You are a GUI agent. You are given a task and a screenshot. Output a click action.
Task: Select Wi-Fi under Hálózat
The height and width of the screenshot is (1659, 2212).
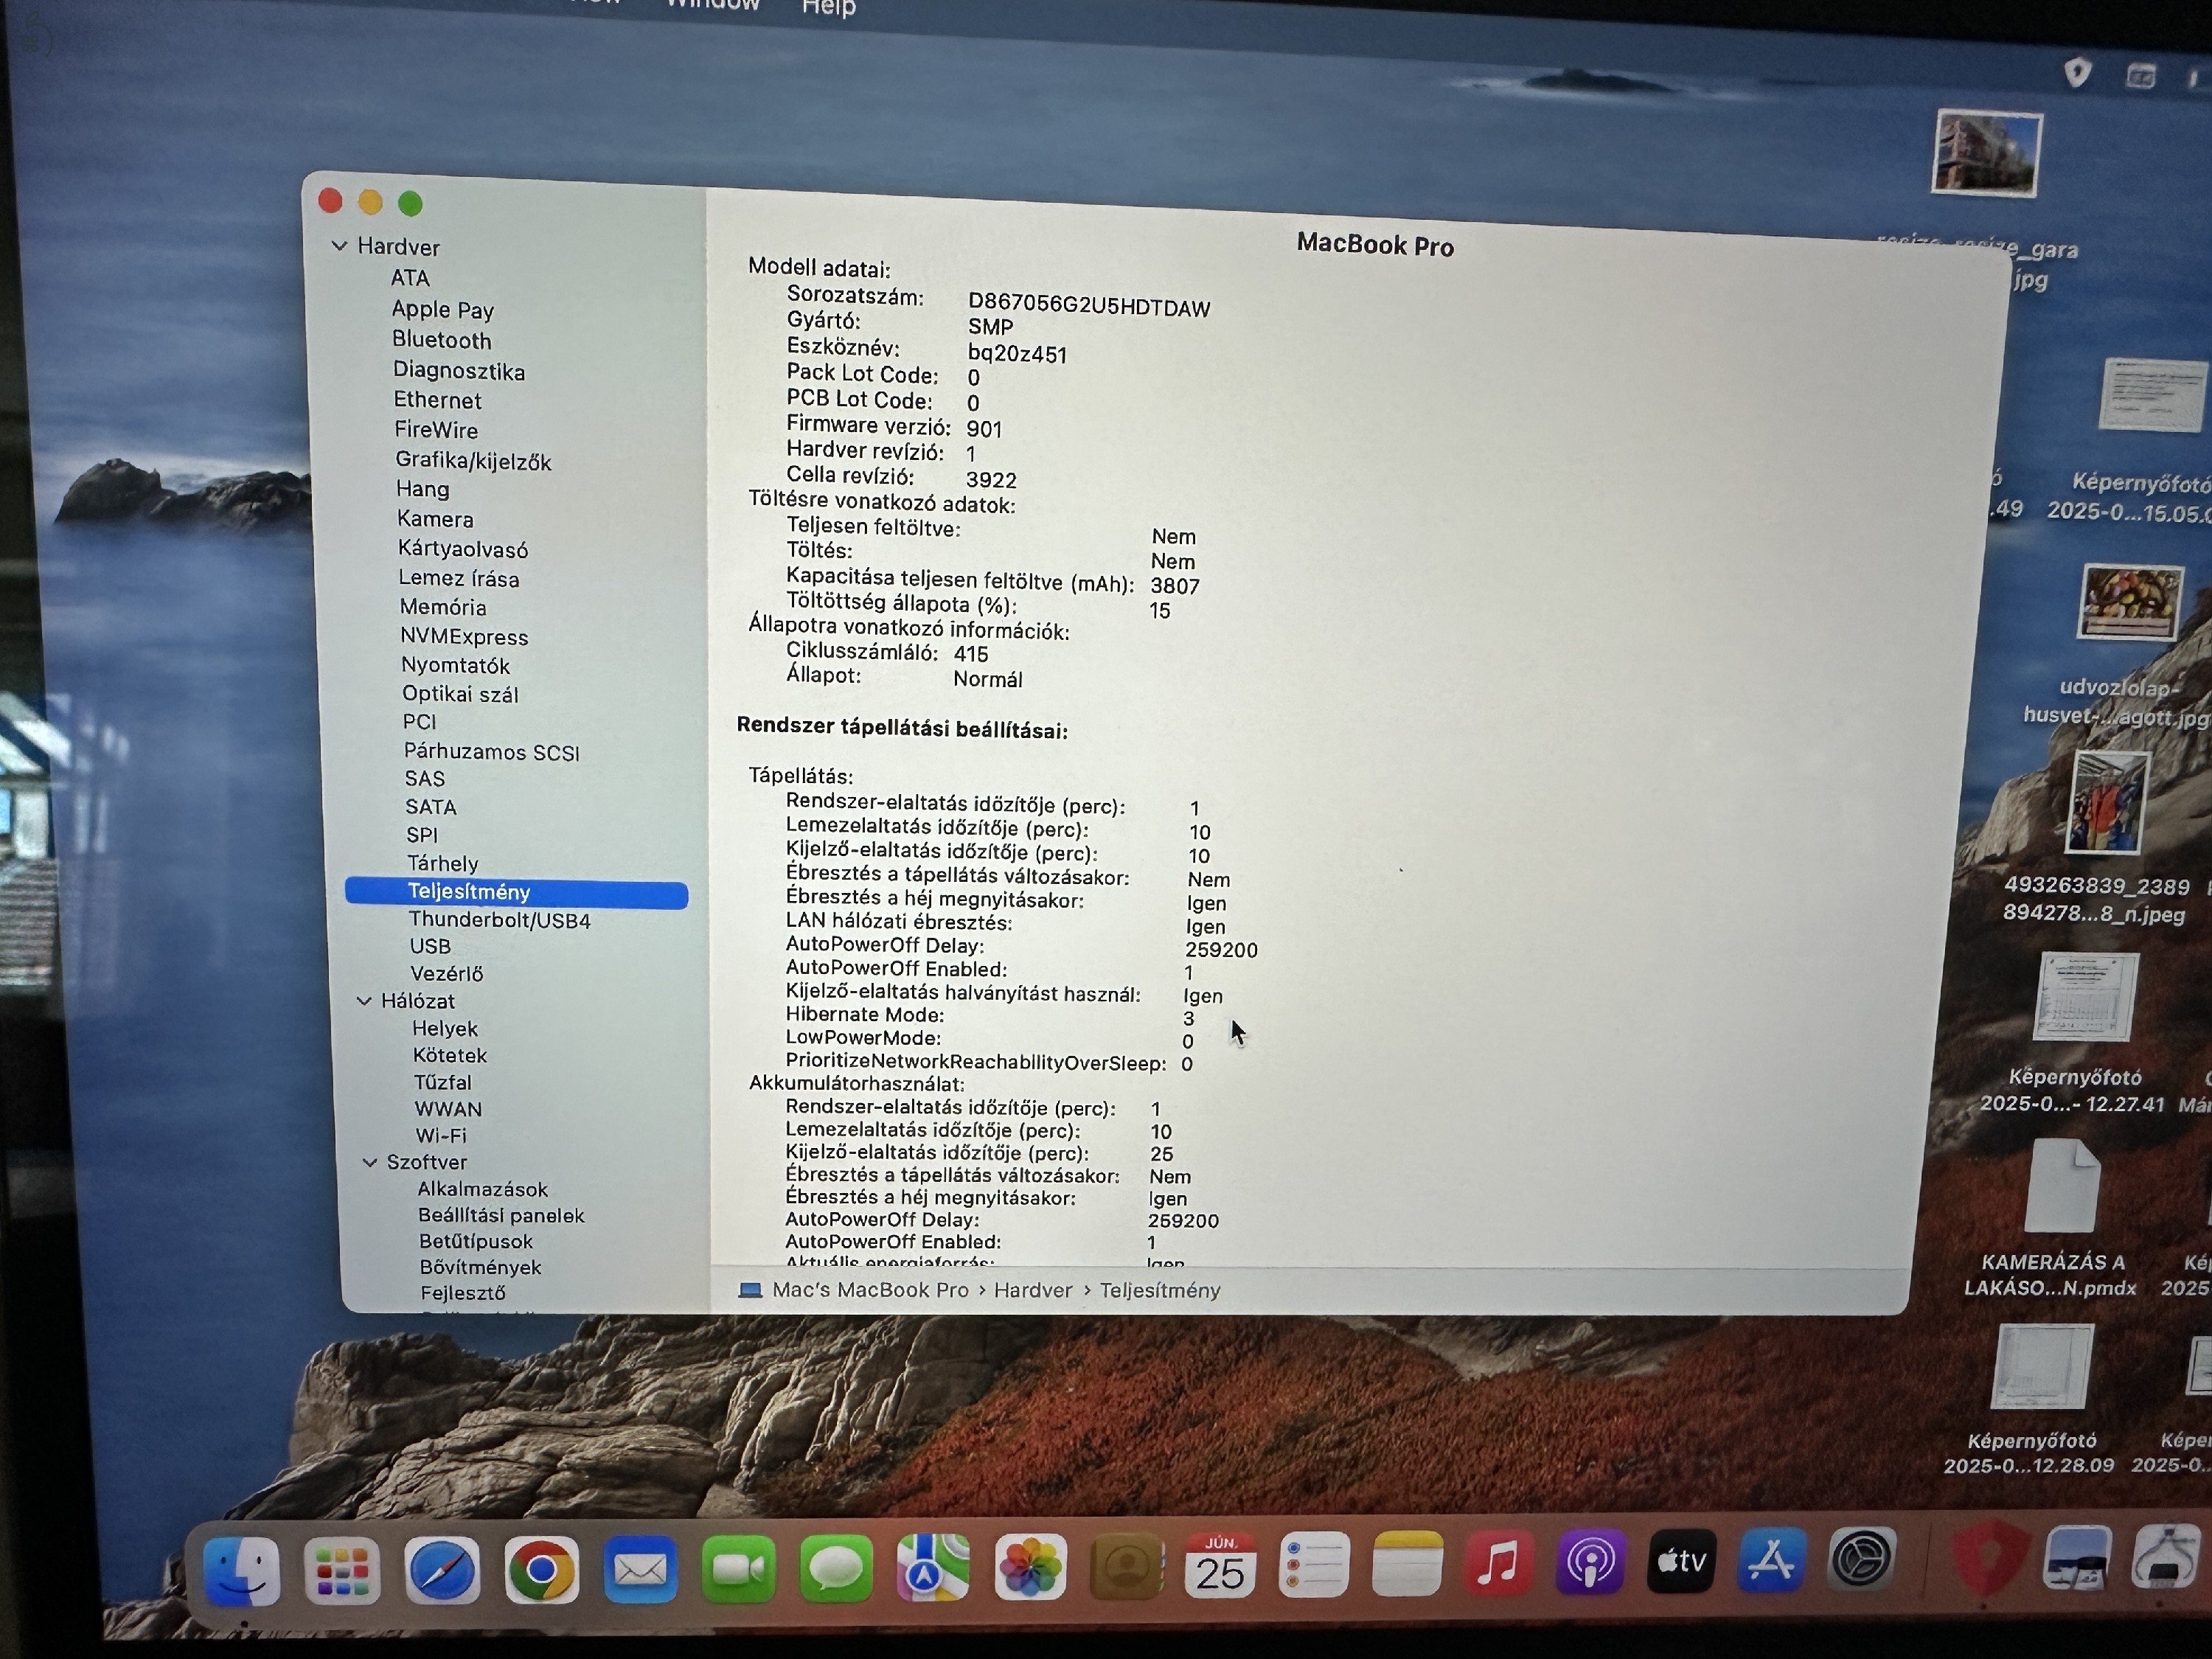441,1136
